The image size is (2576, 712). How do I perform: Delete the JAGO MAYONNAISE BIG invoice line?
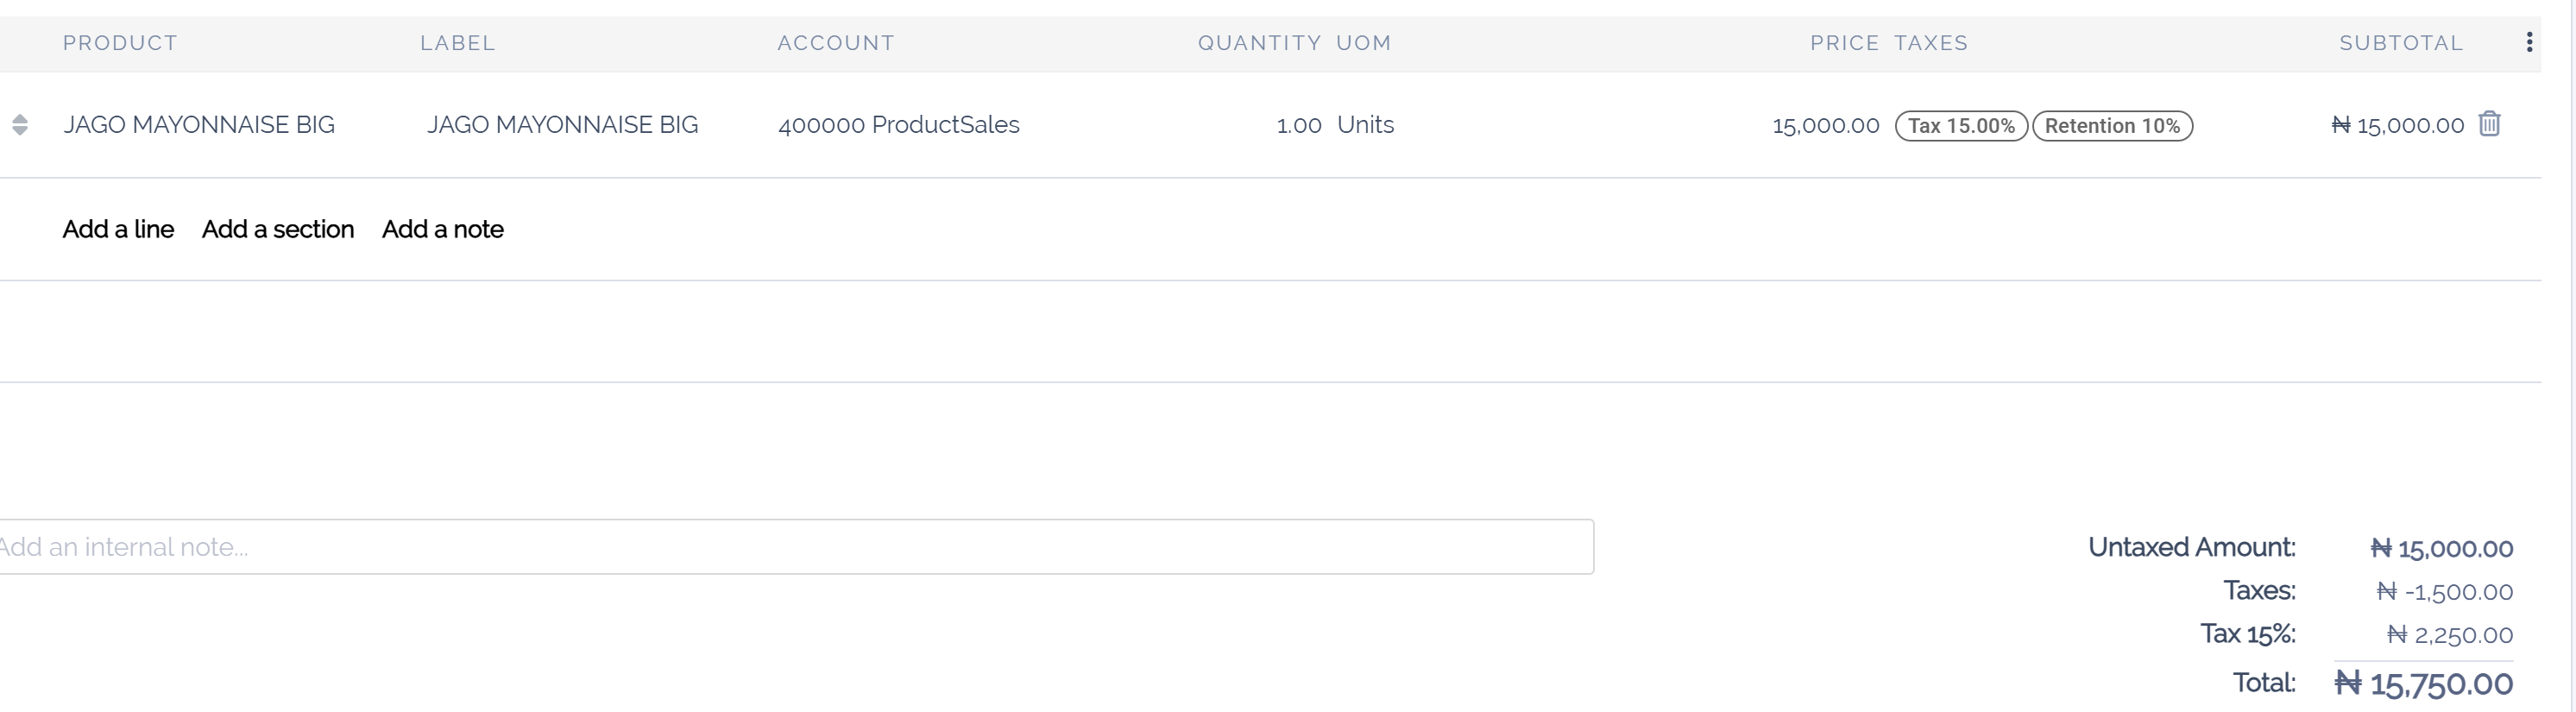pos(2489,124)
